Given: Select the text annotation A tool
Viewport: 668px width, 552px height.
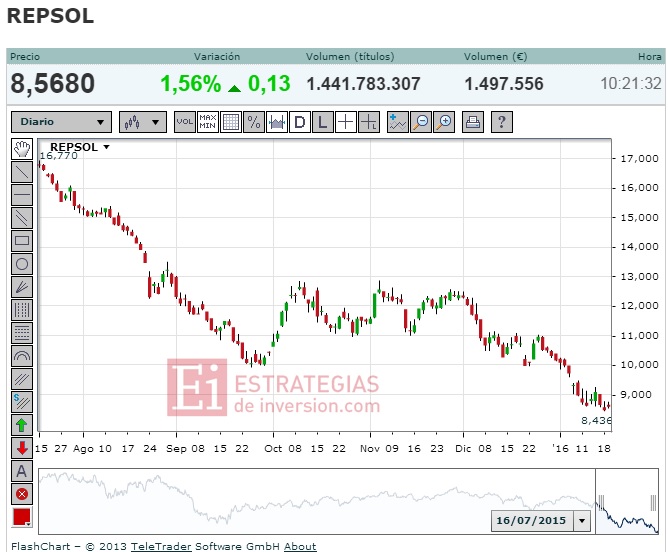Looking at the screenshot, I should [22, 471].
